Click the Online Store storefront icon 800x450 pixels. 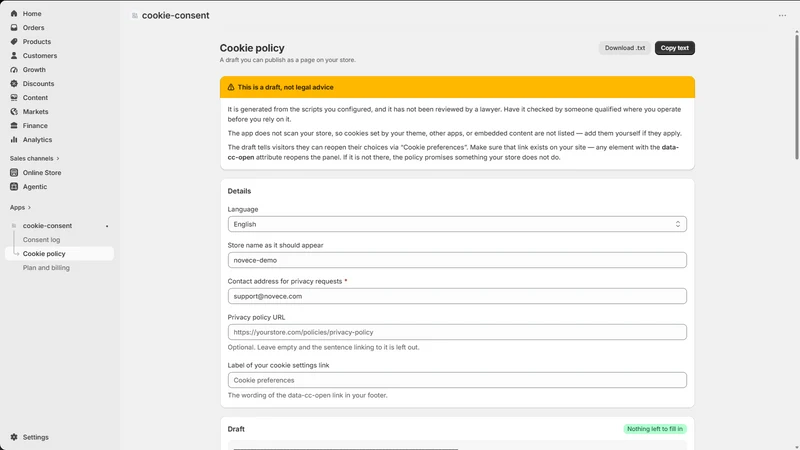(14, 172)
